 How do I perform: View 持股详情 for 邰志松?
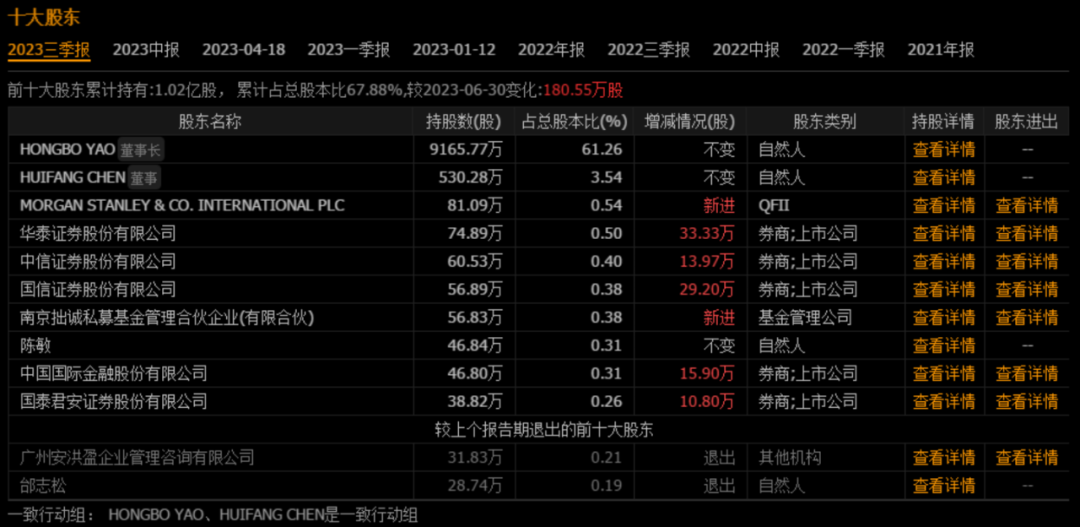pos(944,486)
